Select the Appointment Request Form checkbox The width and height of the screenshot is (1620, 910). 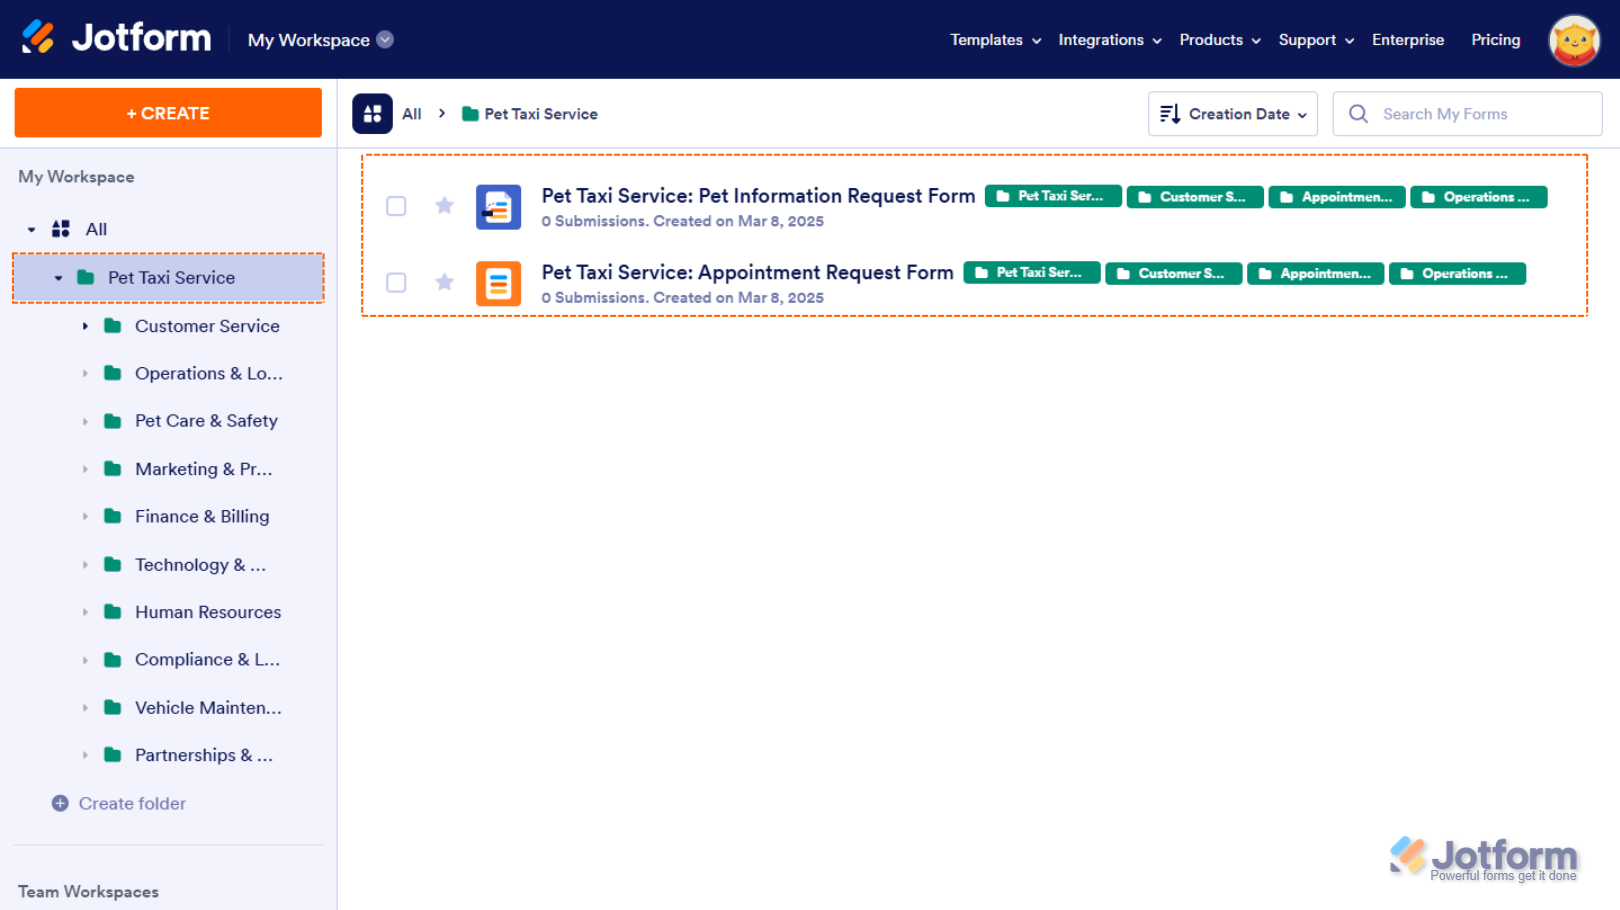click(396, 283)
